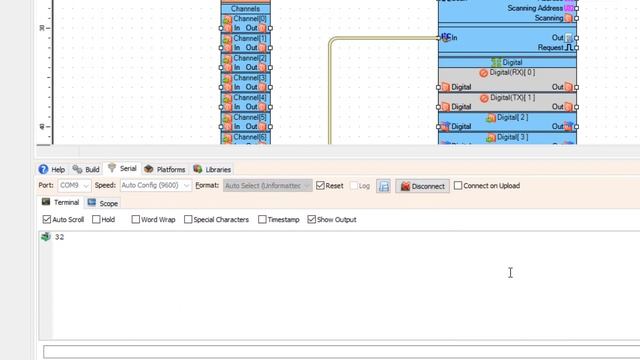
Task: Open the COM9 port dropdown
Action: (x=74, y=186)
